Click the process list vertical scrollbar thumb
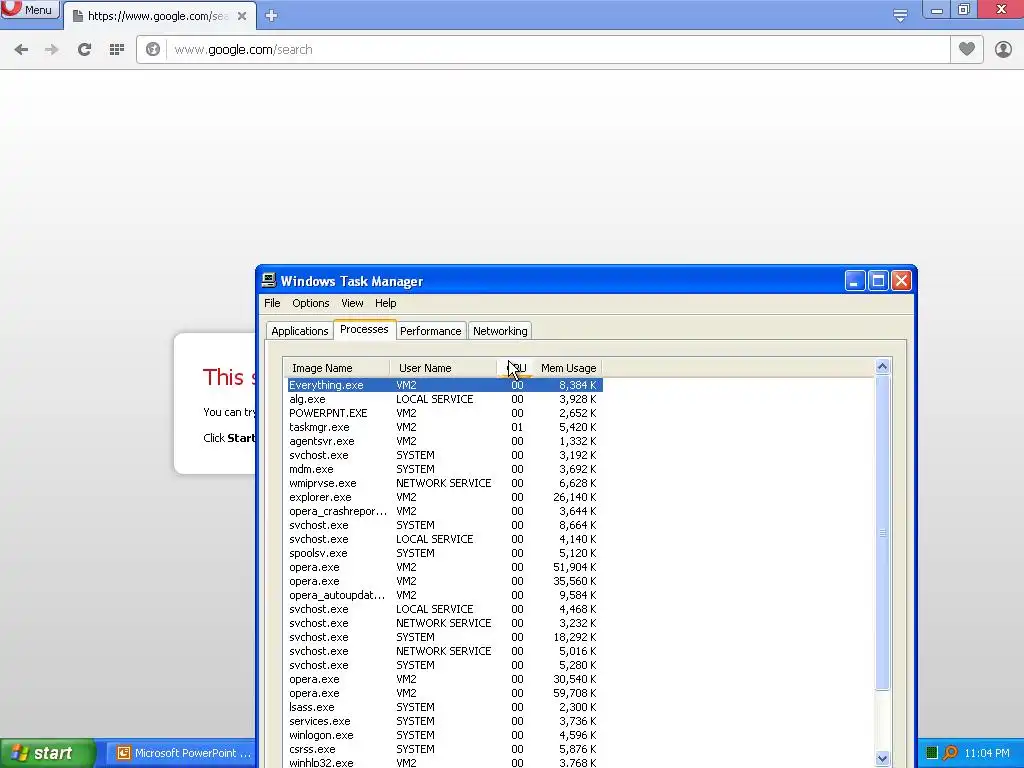This screenshot has height=768, width=1024. pyautogui.click(x=882, y=532)
